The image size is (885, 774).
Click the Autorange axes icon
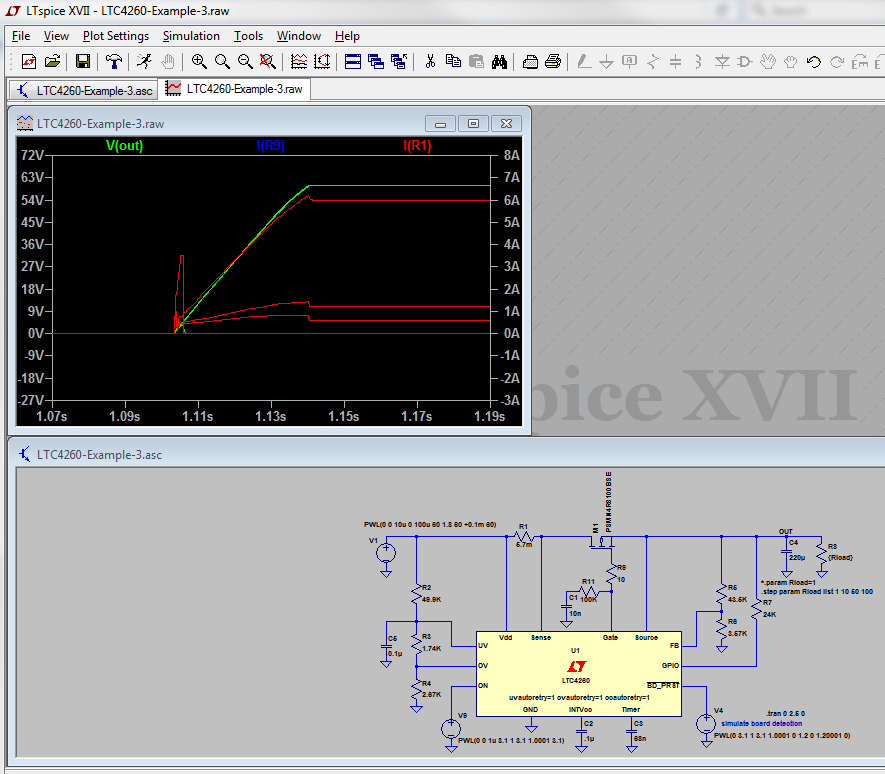(322, 61)
